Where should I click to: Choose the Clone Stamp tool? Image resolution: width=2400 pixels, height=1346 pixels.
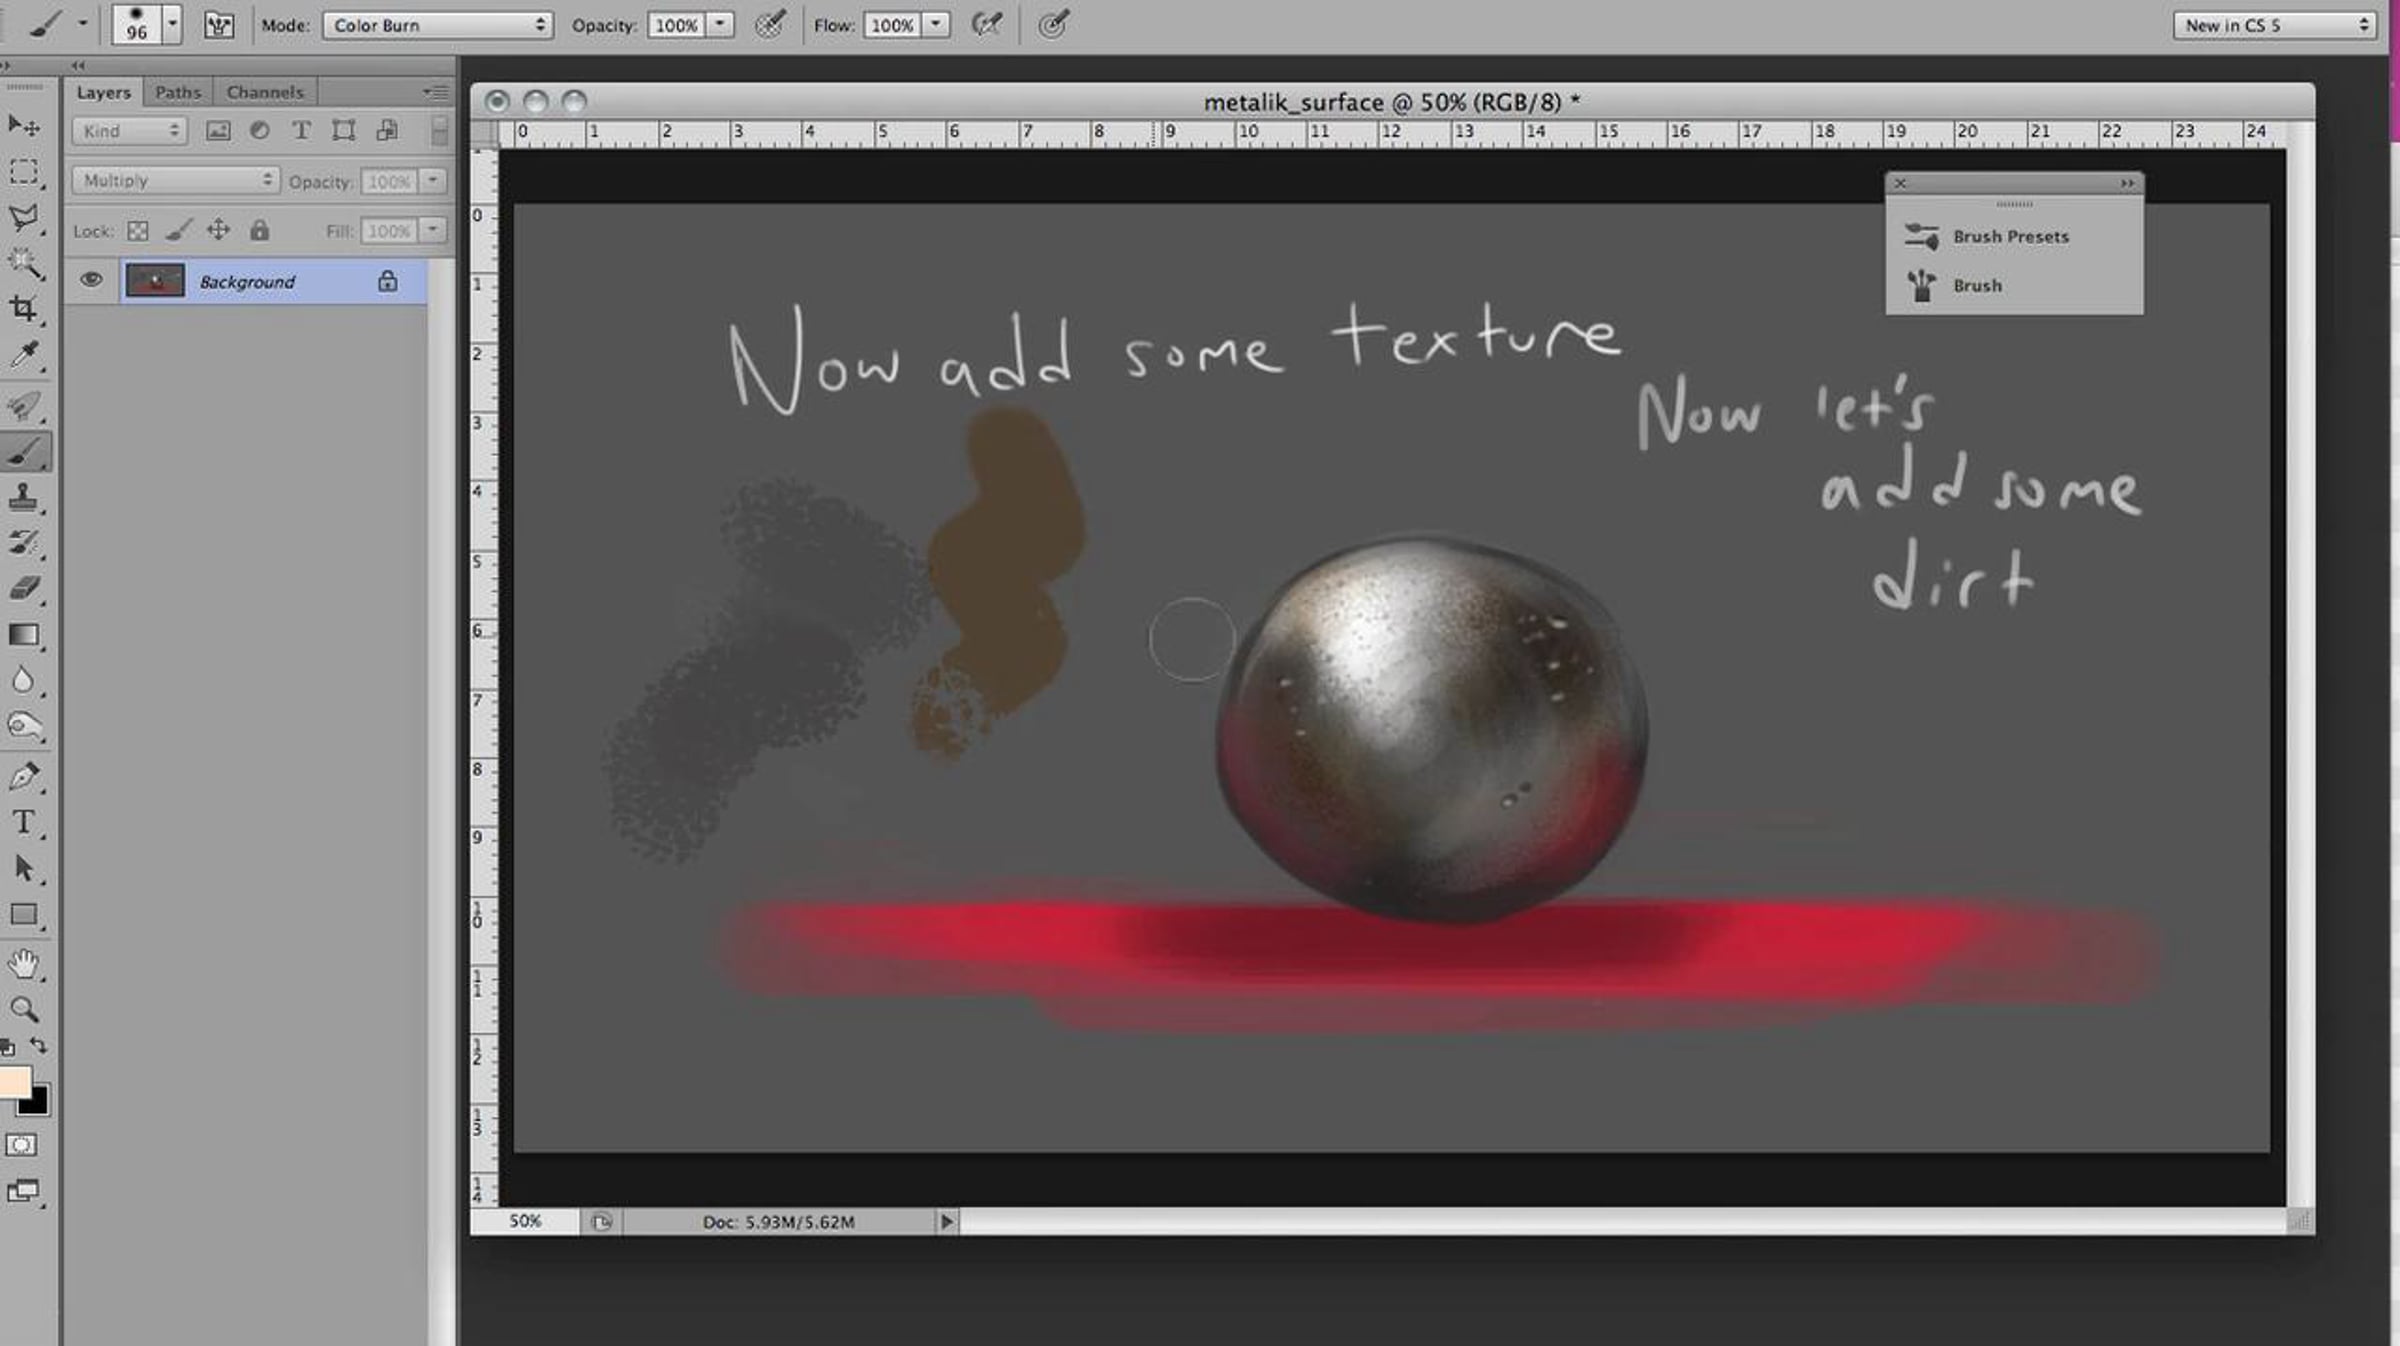(x=24, y=497)
